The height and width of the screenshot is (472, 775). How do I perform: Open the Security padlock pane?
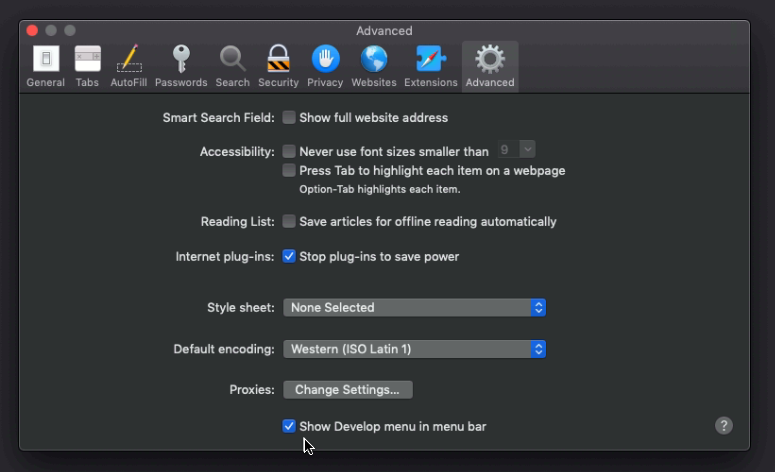278,66
